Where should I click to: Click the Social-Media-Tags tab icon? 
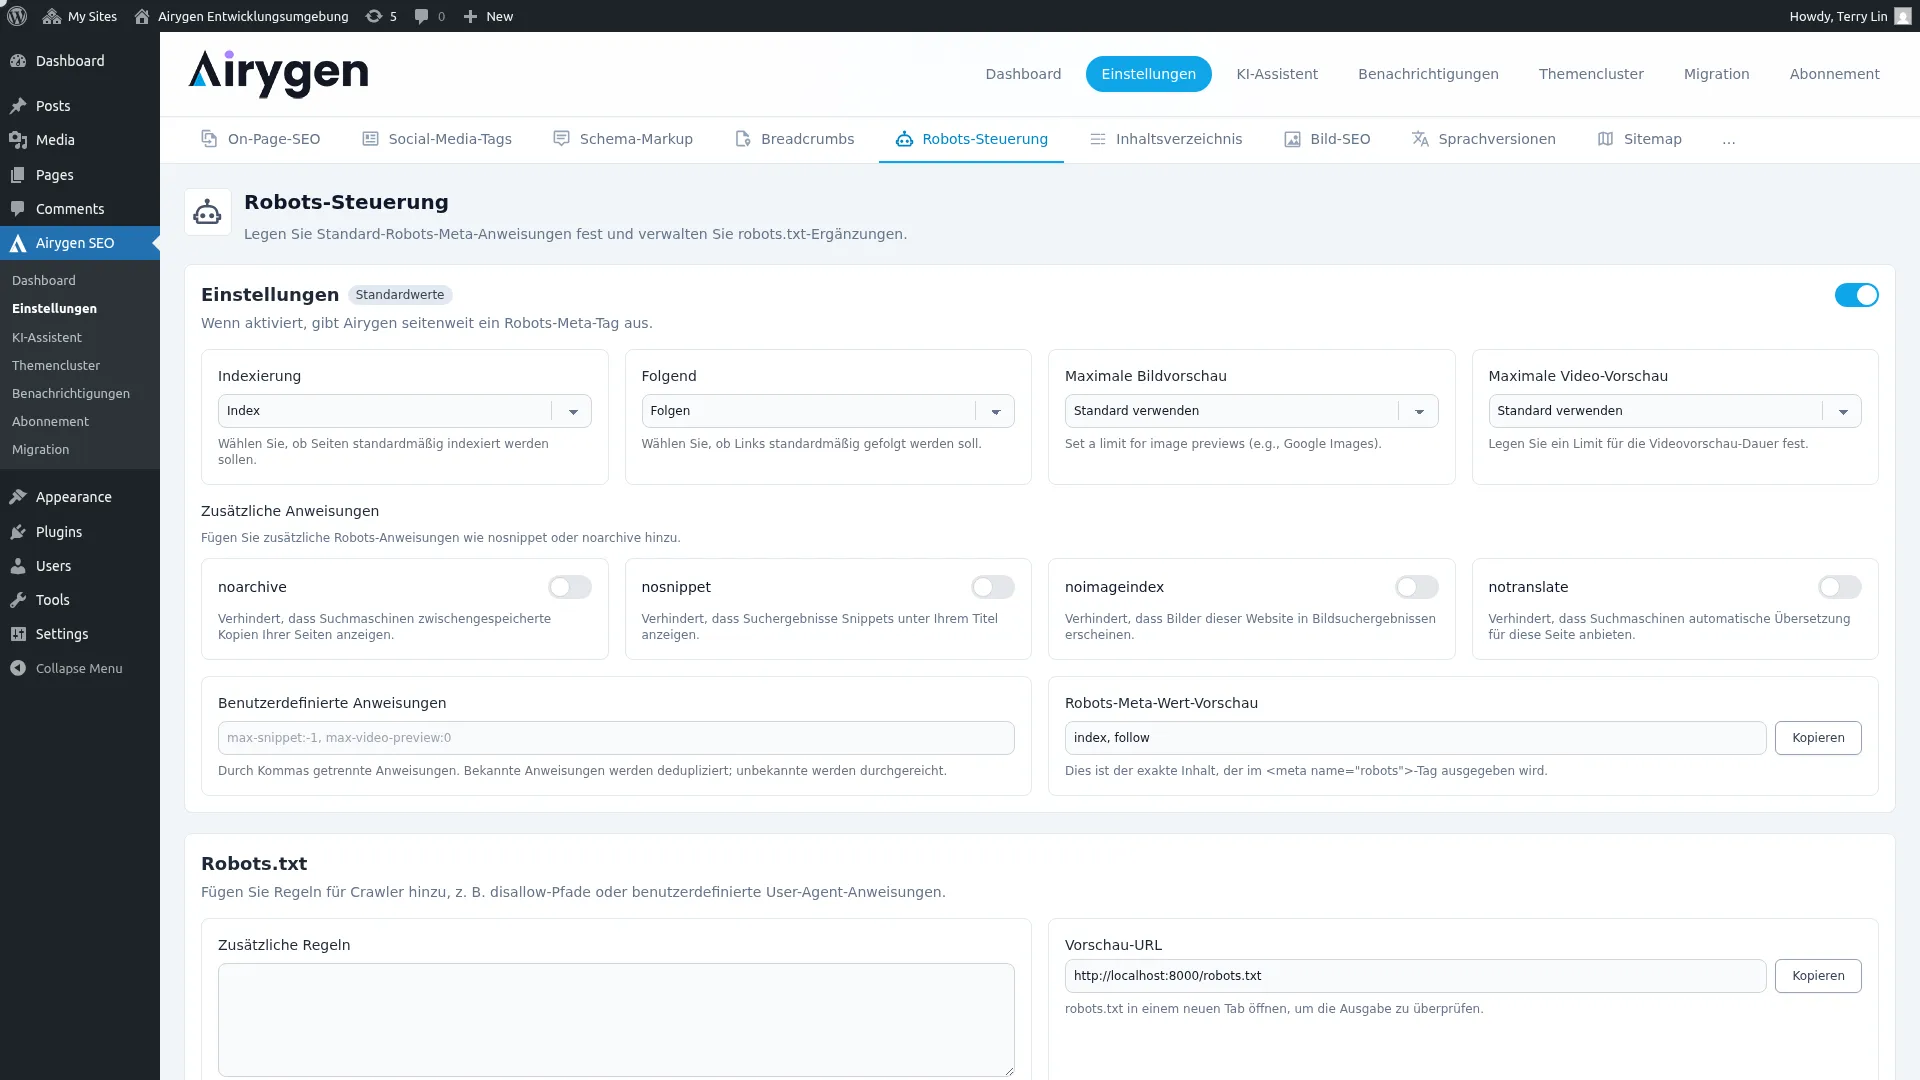coord(370,139)
